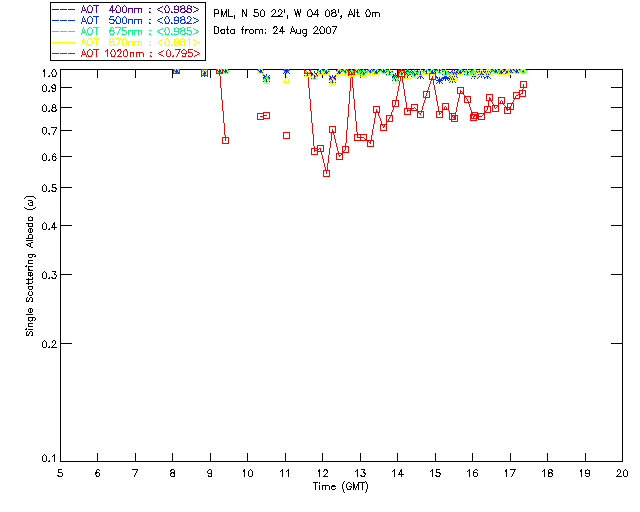Click the AOT 400nm legend entry
Screen dimensions: 640x512
[x=126, y=9]
